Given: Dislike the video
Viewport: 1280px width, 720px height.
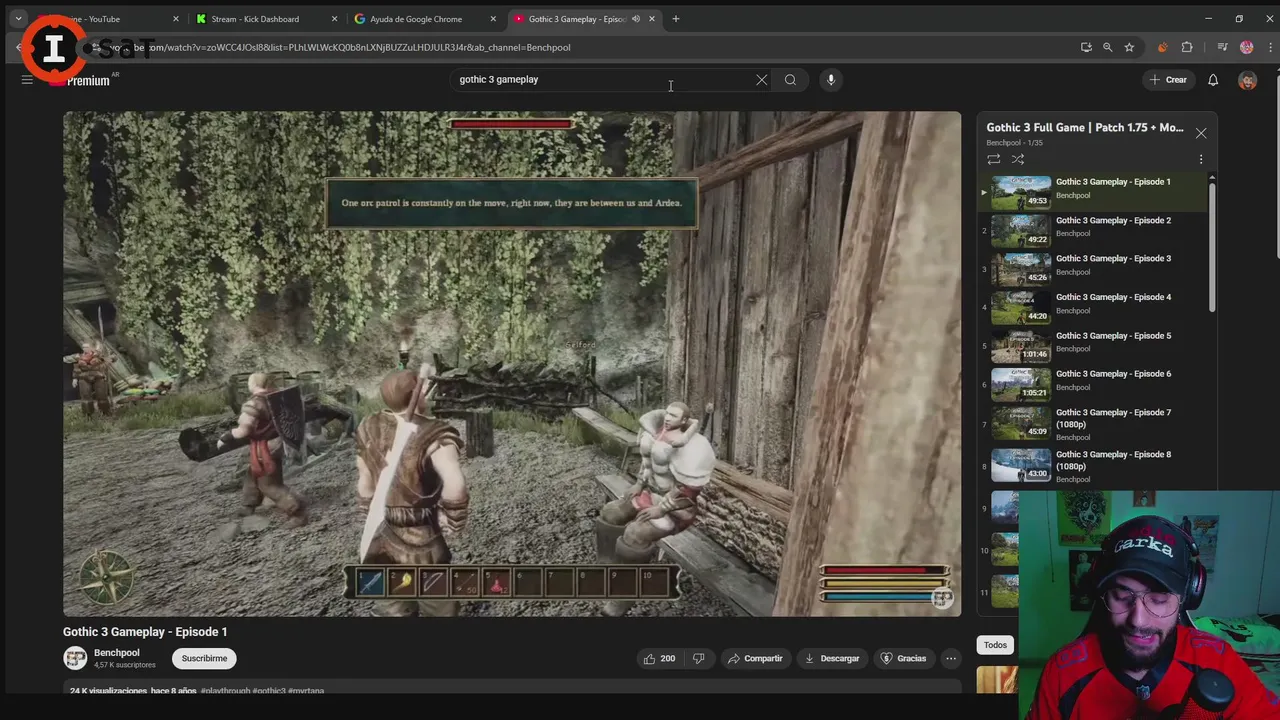Looking at the screenshot, I should [699, 658].
